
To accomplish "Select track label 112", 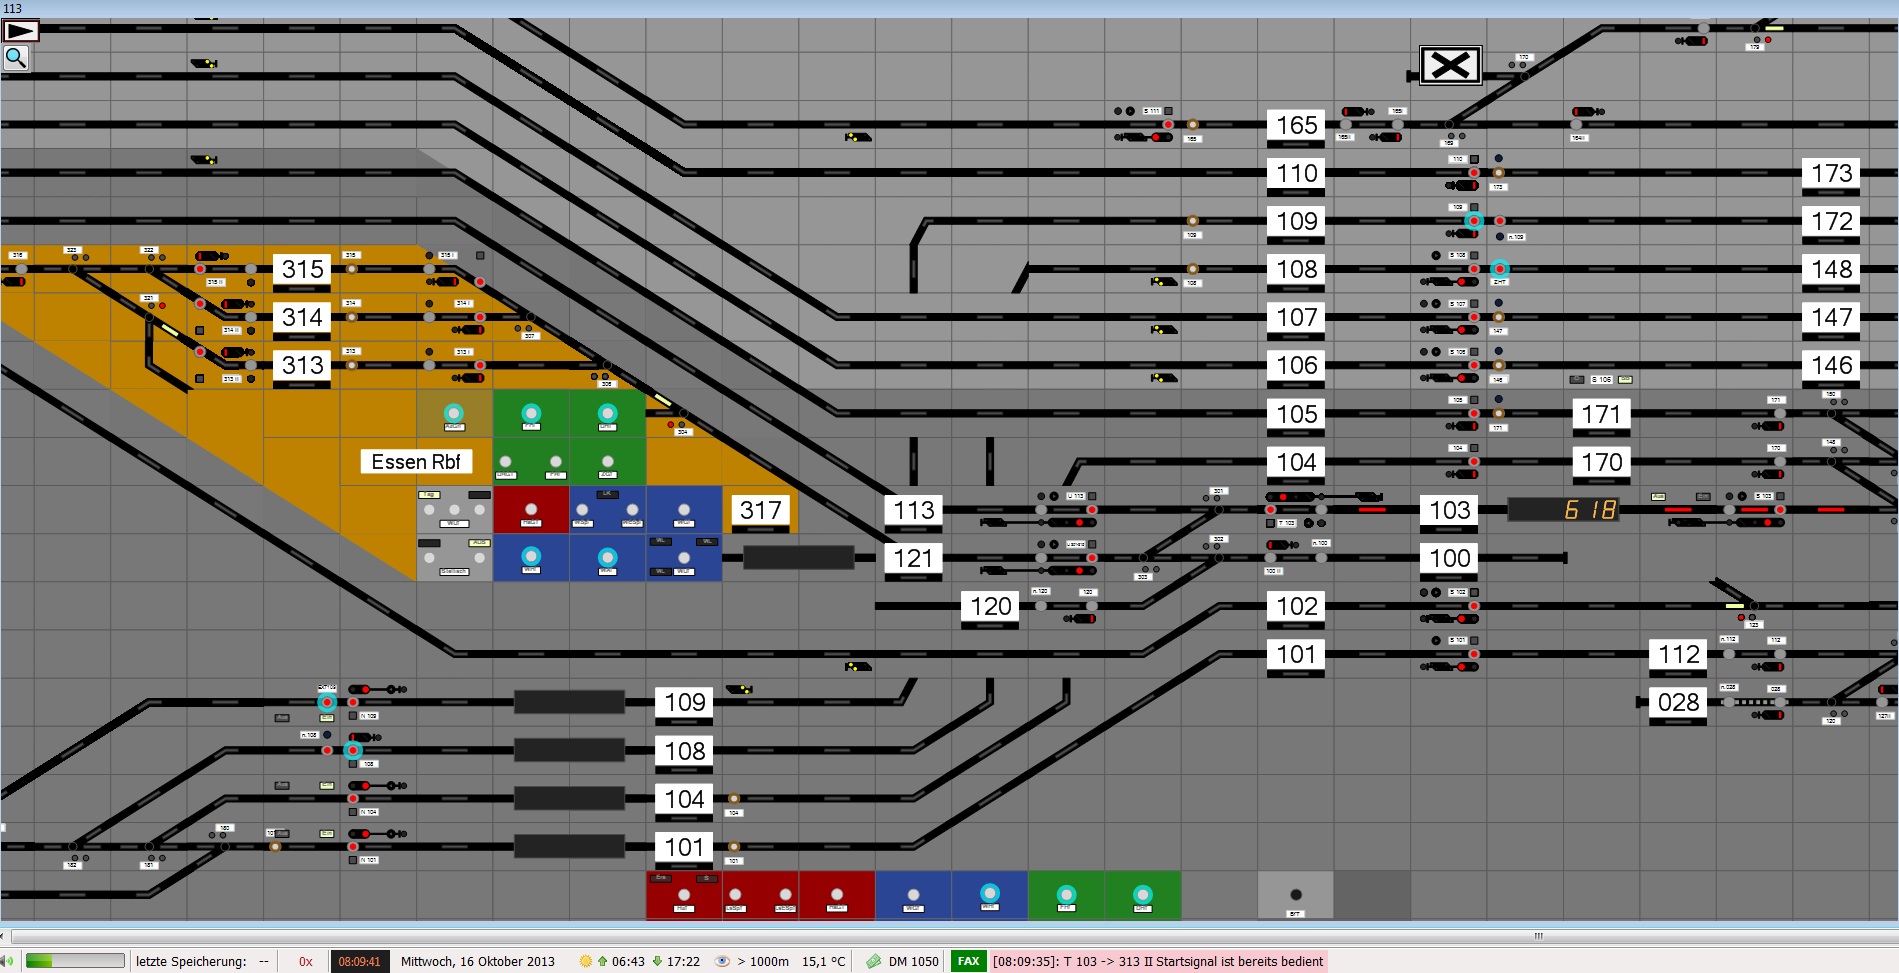I will pyautogui.click(x=1678, y=654).
